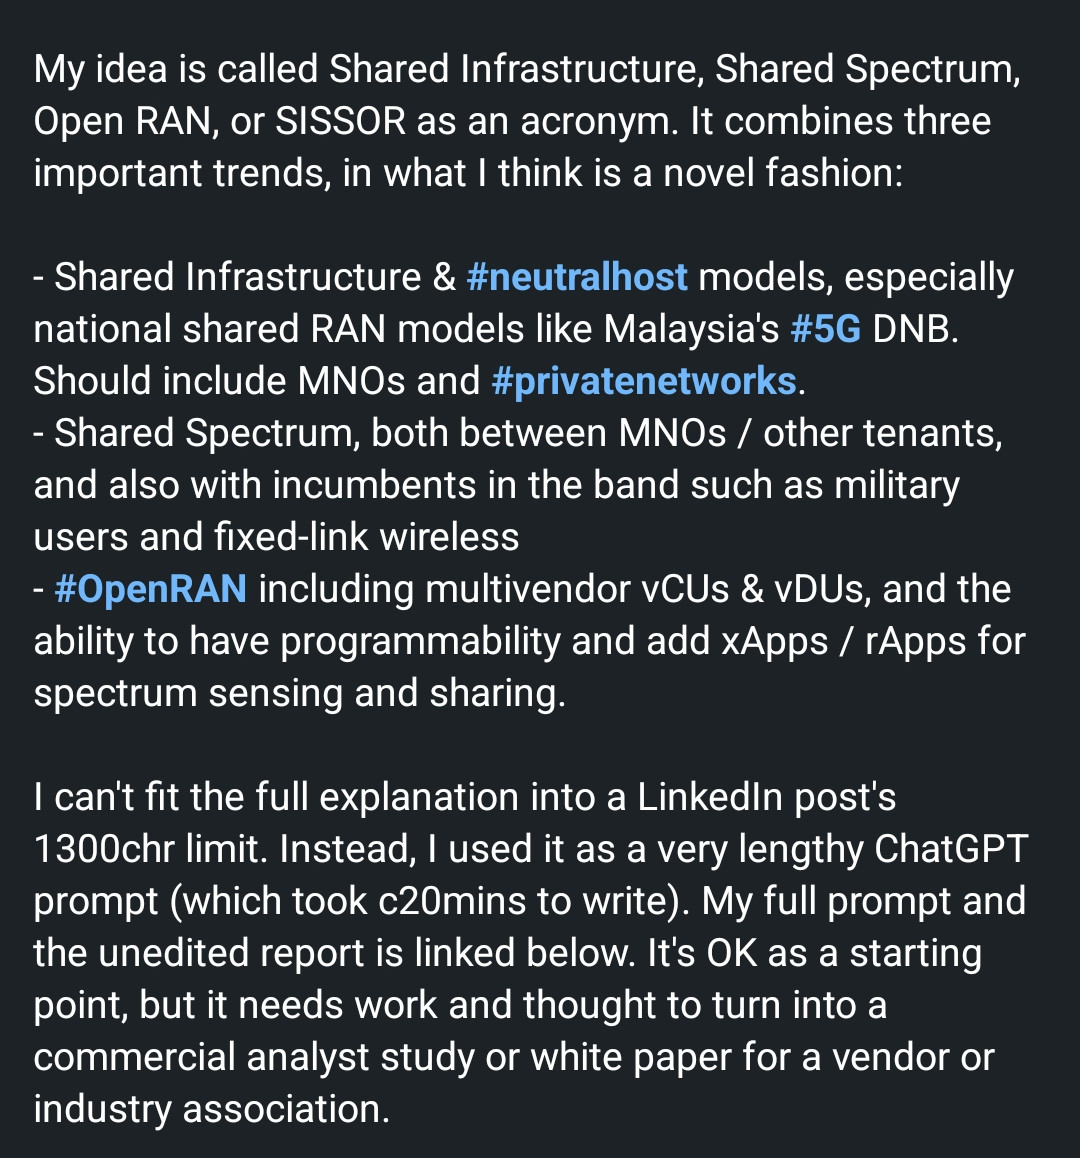Click the word SISSOR in the first paragraph

coord(341,121)
